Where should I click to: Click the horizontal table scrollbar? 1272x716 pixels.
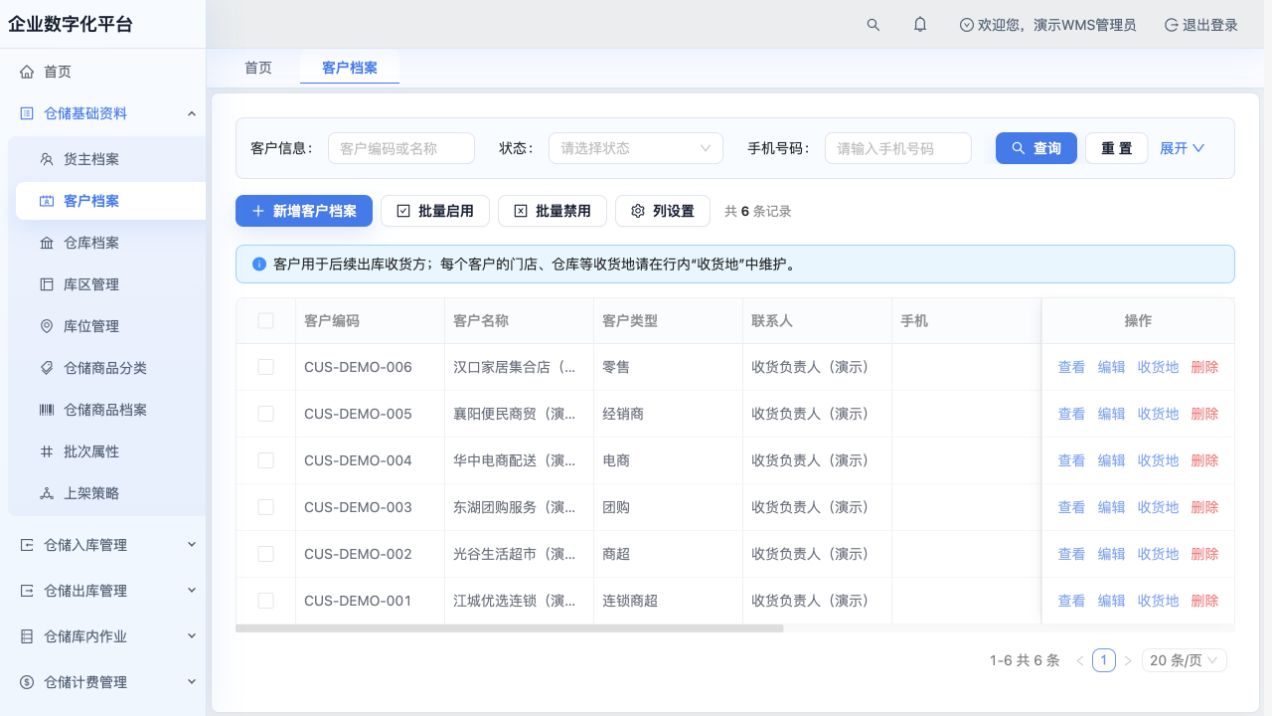(x=509, y=629)
